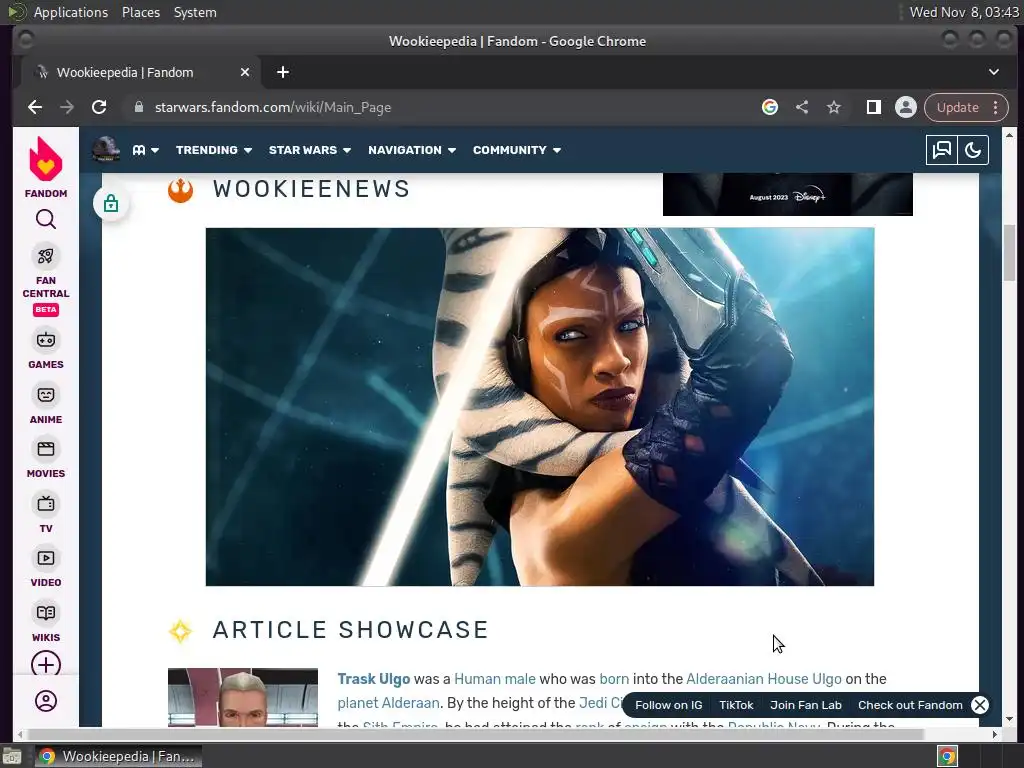This screenshot has height=768, width=1024.
Task: Expand the Navigation dropdown
Action: tap(411, 150)
